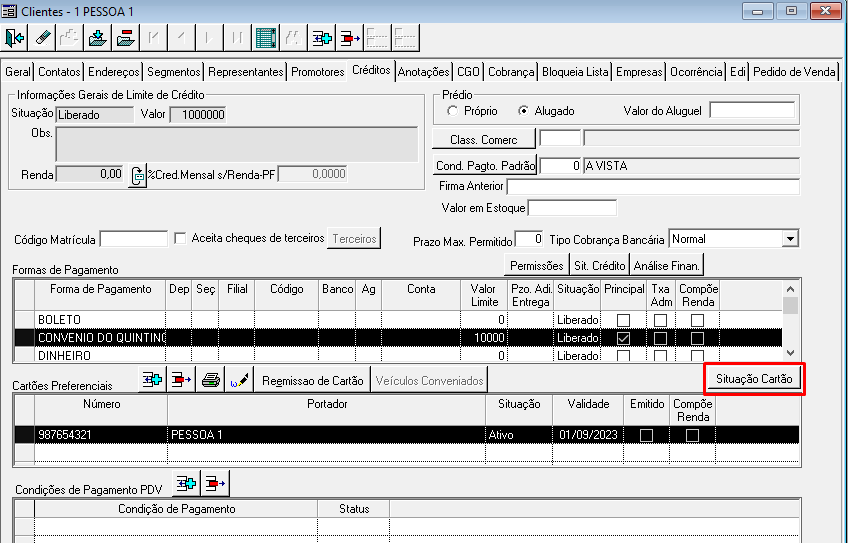Toggle Emitido checkbox for card 987654321

point(646,435)
